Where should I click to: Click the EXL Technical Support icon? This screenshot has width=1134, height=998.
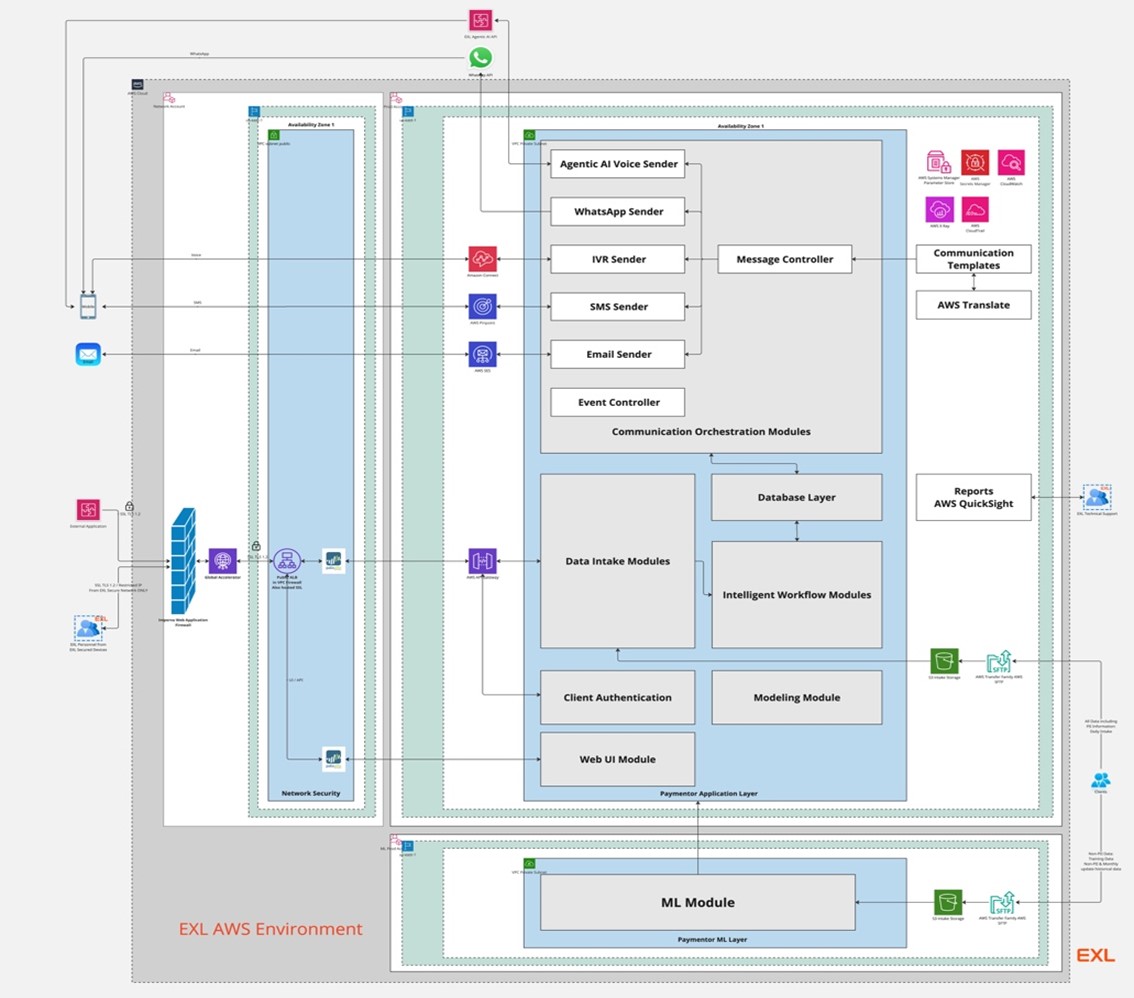(x=1096, y=497)
